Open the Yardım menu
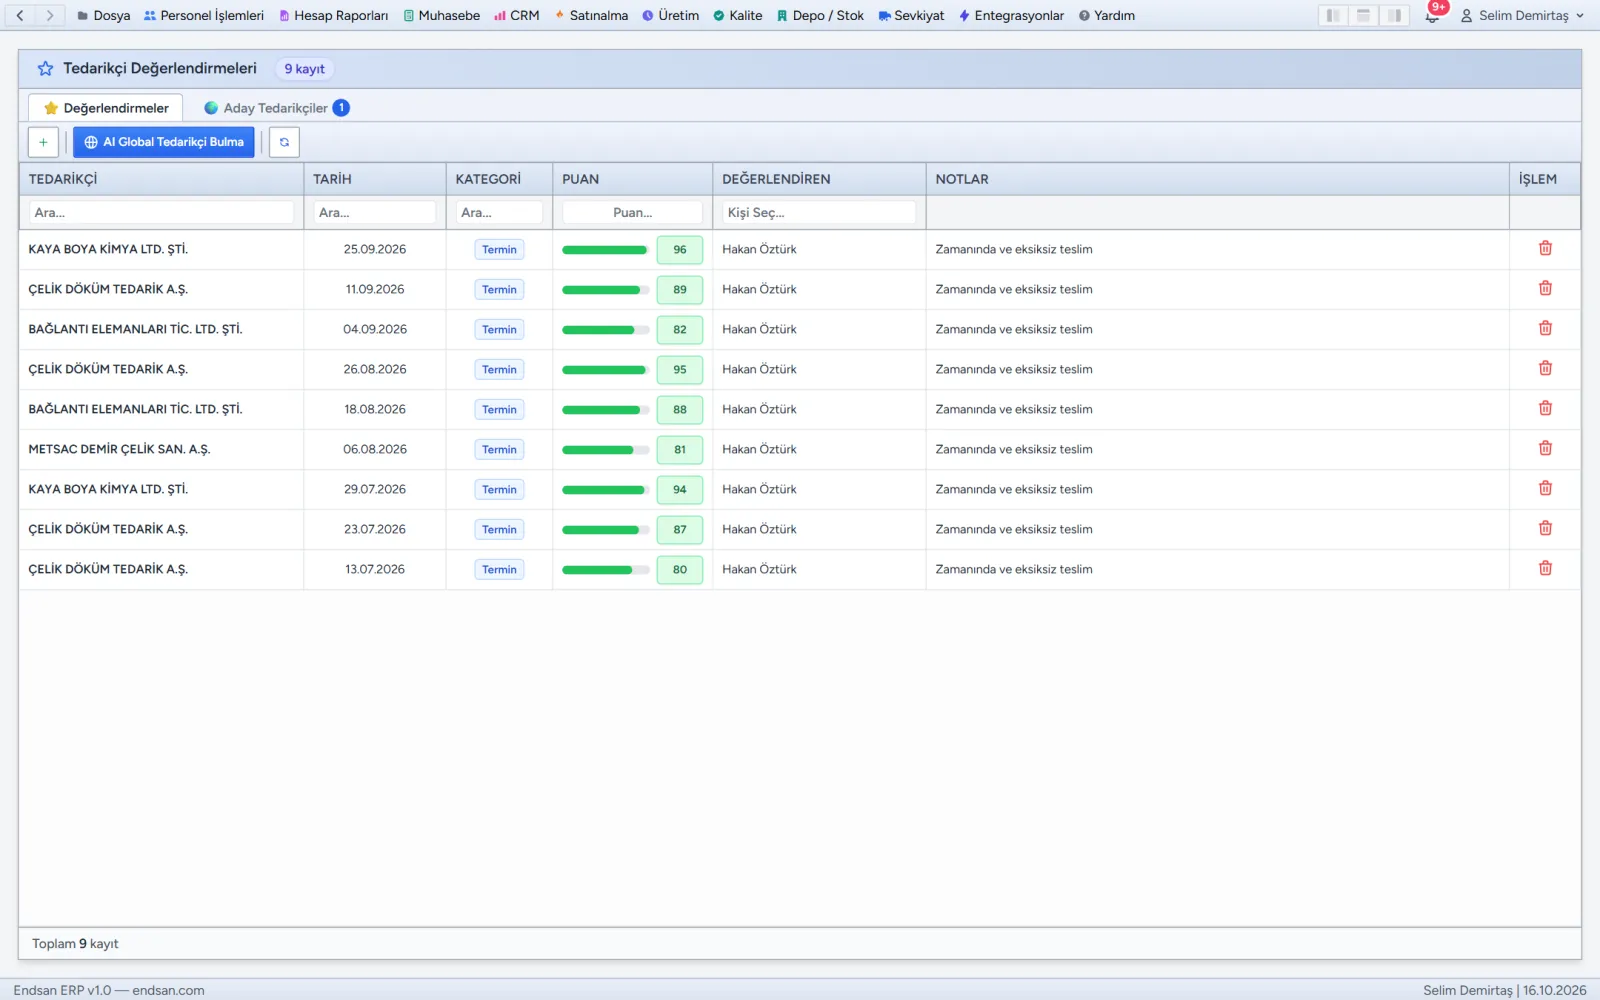Viewport: 1600px width, 1000px height. [1107, 16]
